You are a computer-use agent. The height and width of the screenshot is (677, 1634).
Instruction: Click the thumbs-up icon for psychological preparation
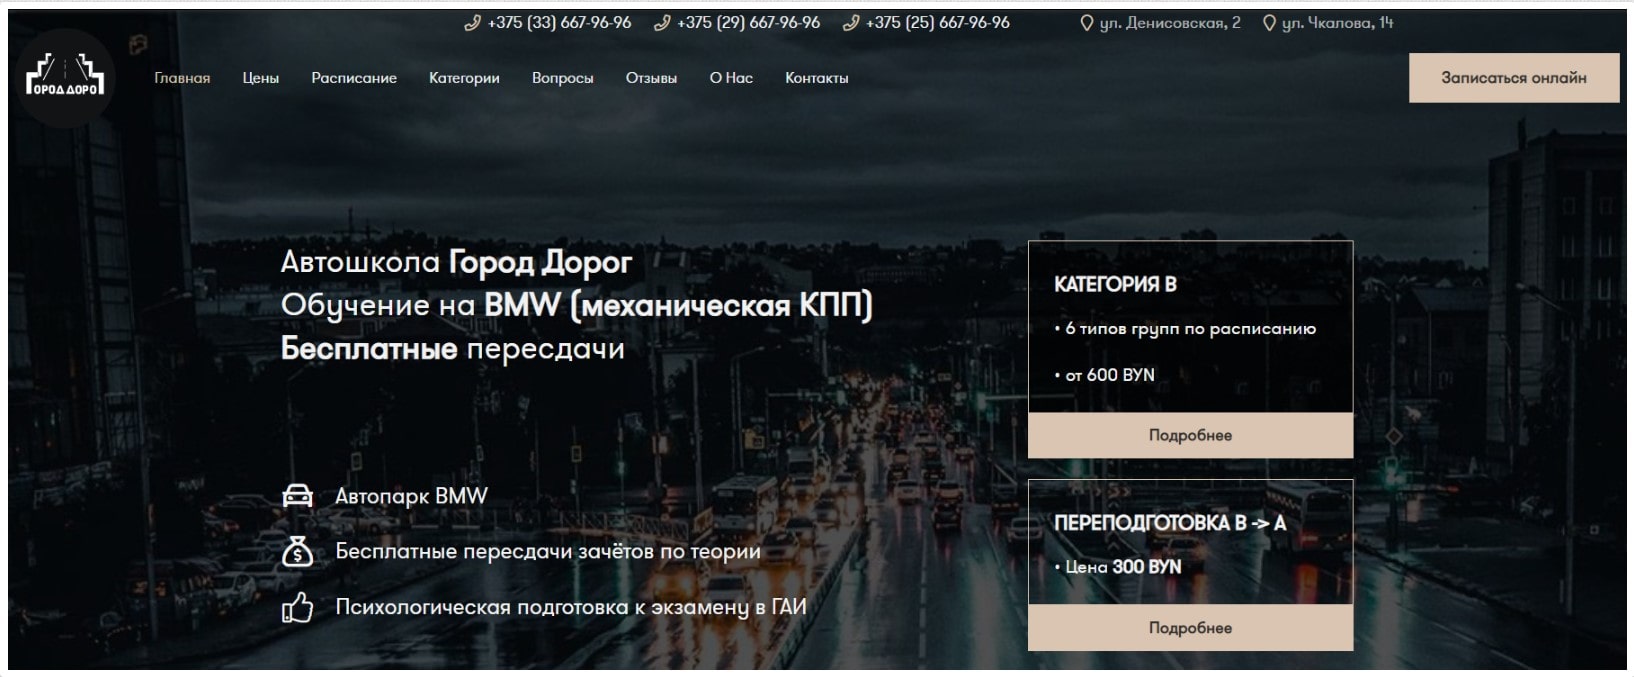point(297,607)
